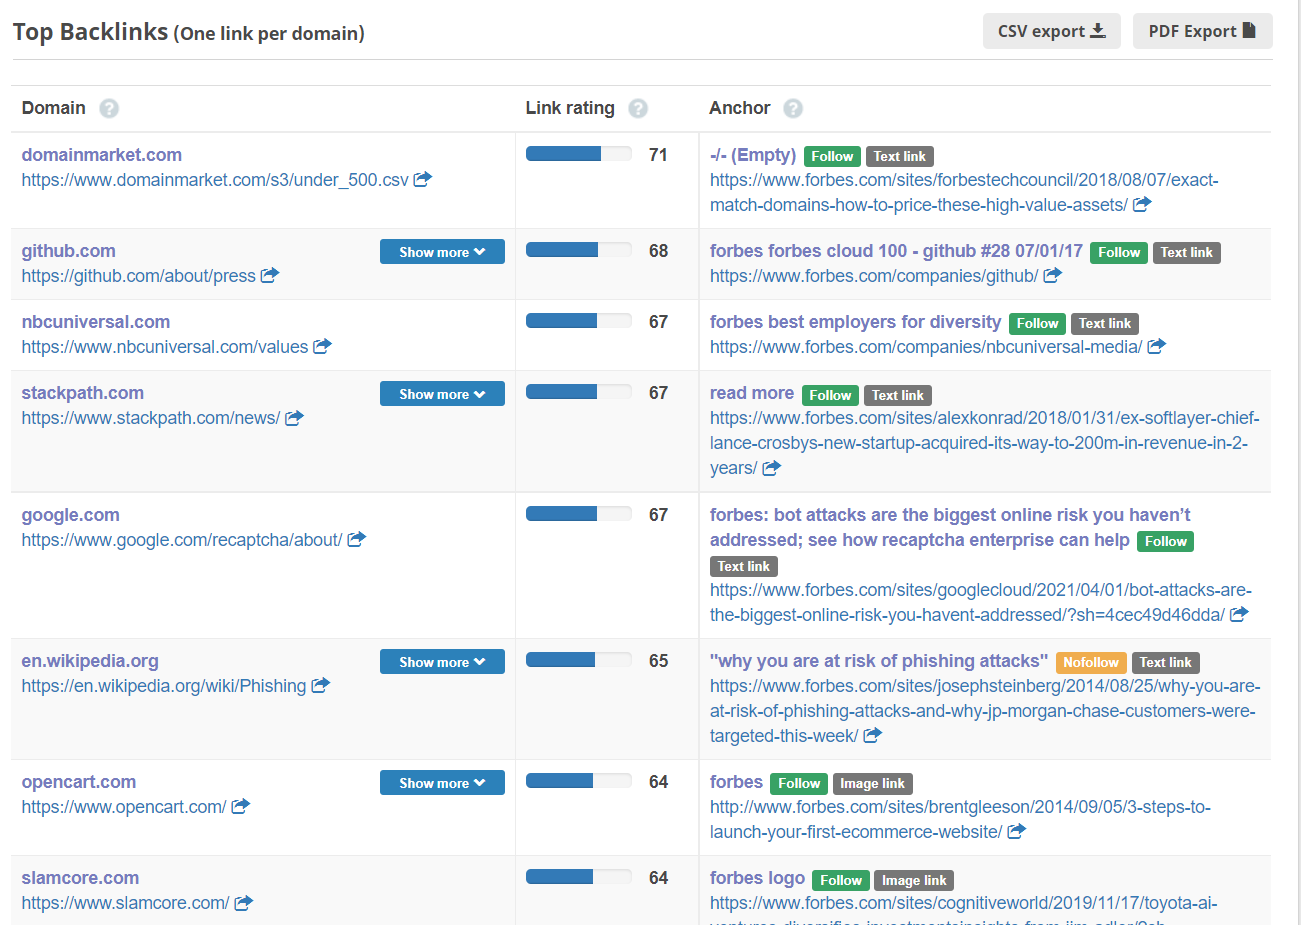The image size is (1301, 925).
Task: Click the CSV export button
Action: (x=1052, y=31)
